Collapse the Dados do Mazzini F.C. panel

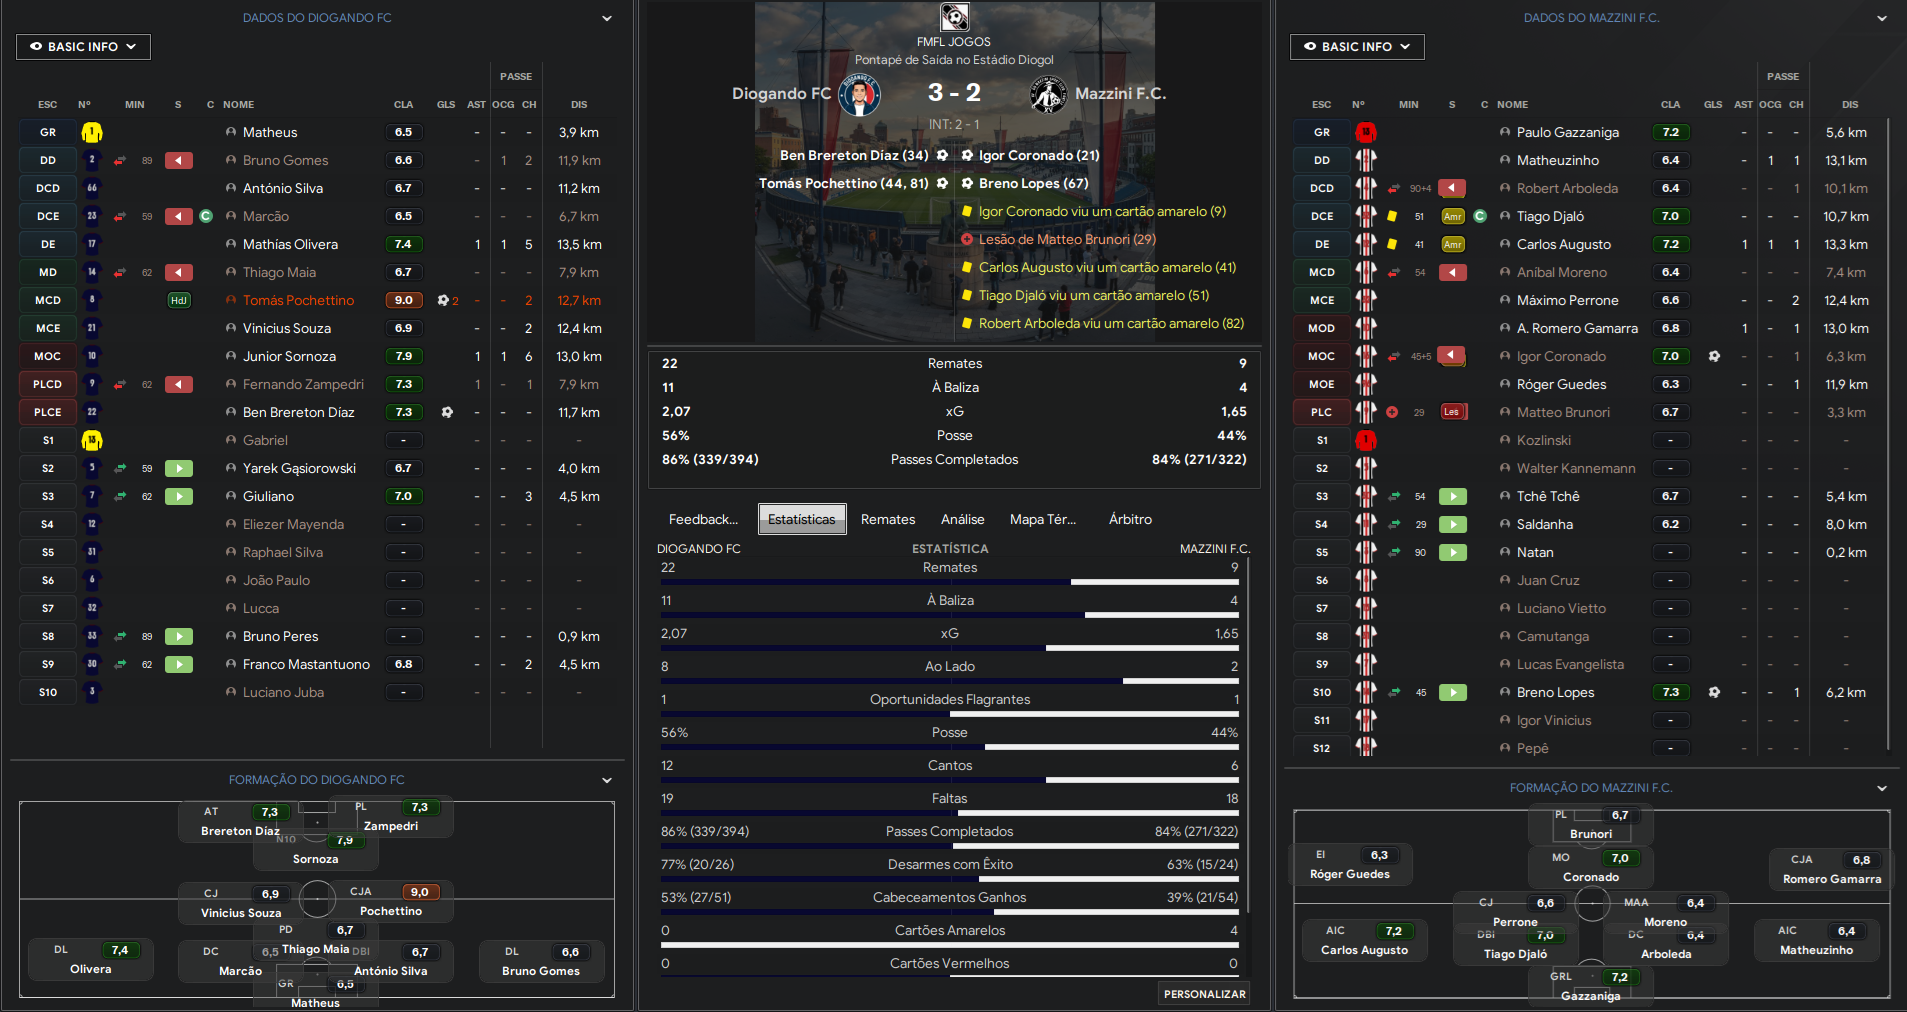click(x=1881, y=18)
